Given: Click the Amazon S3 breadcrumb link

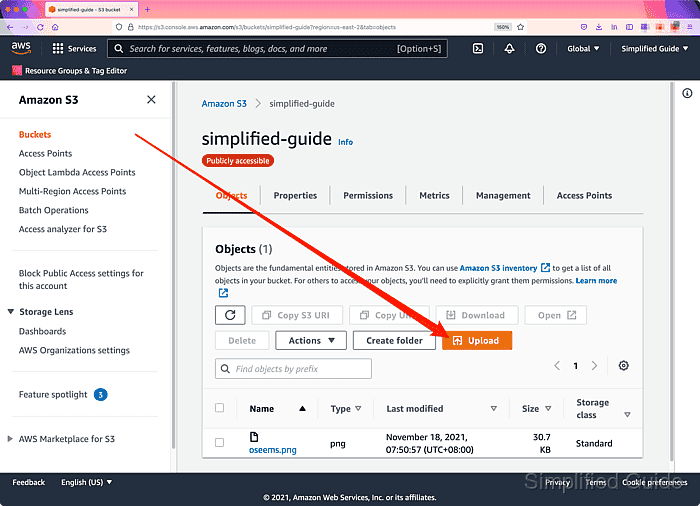Looking at the screenshot, I should pyautogui.click(x=224, y=104).
